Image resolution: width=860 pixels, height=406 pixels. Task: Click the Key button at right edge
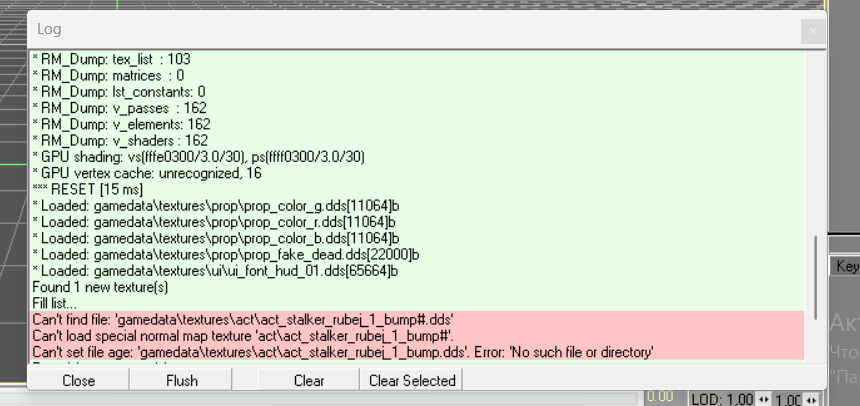tap(846, 267)
